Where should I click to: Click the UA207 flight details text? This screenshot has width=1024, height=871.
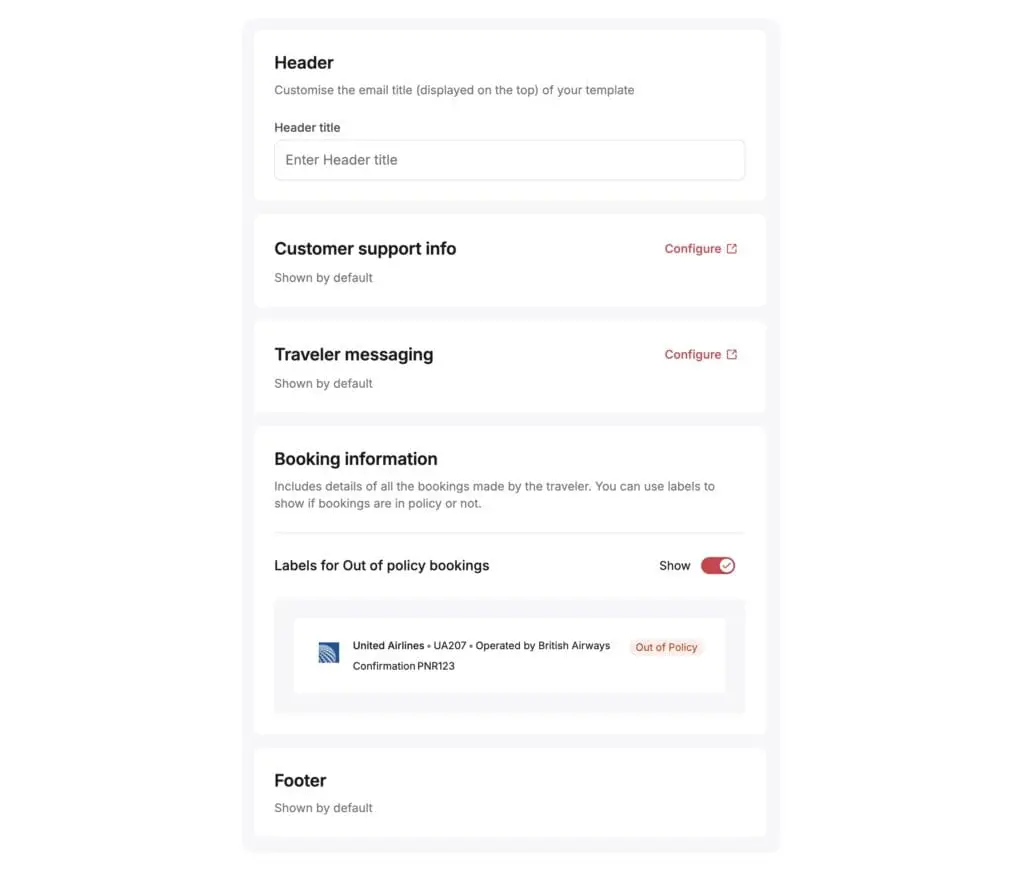click(480, 645)
